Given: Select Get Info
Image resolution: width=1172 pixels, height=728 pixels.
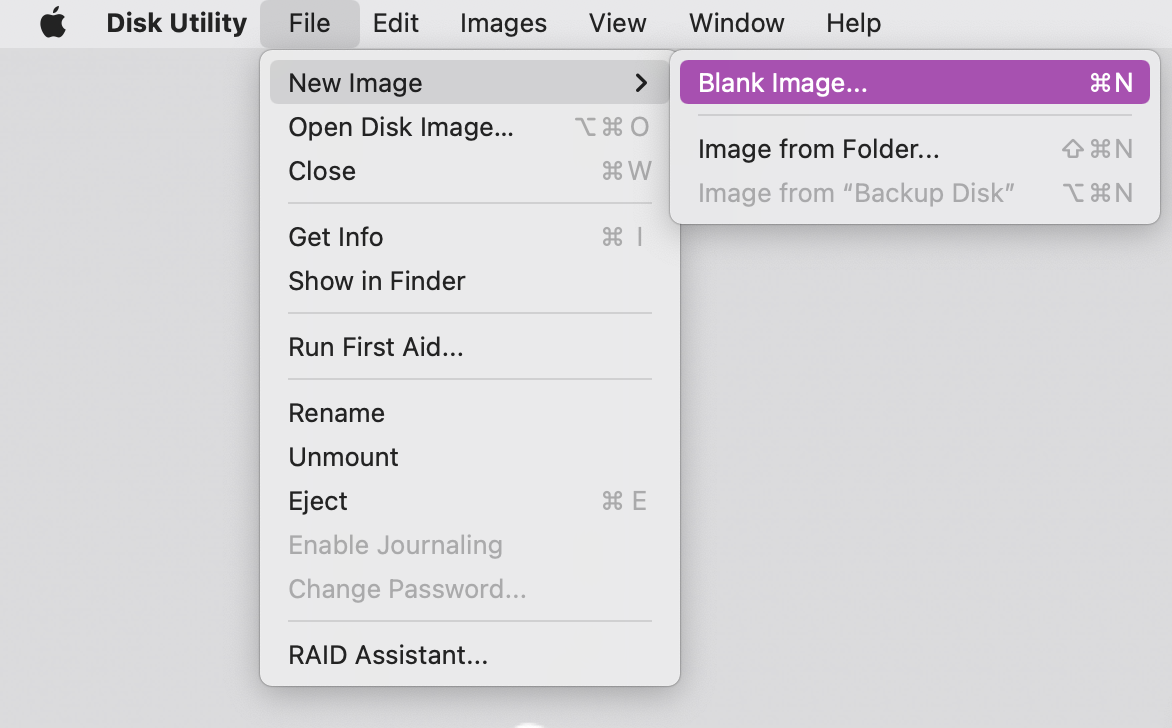Looking at the screenshot, I should (x=469, y=237).
